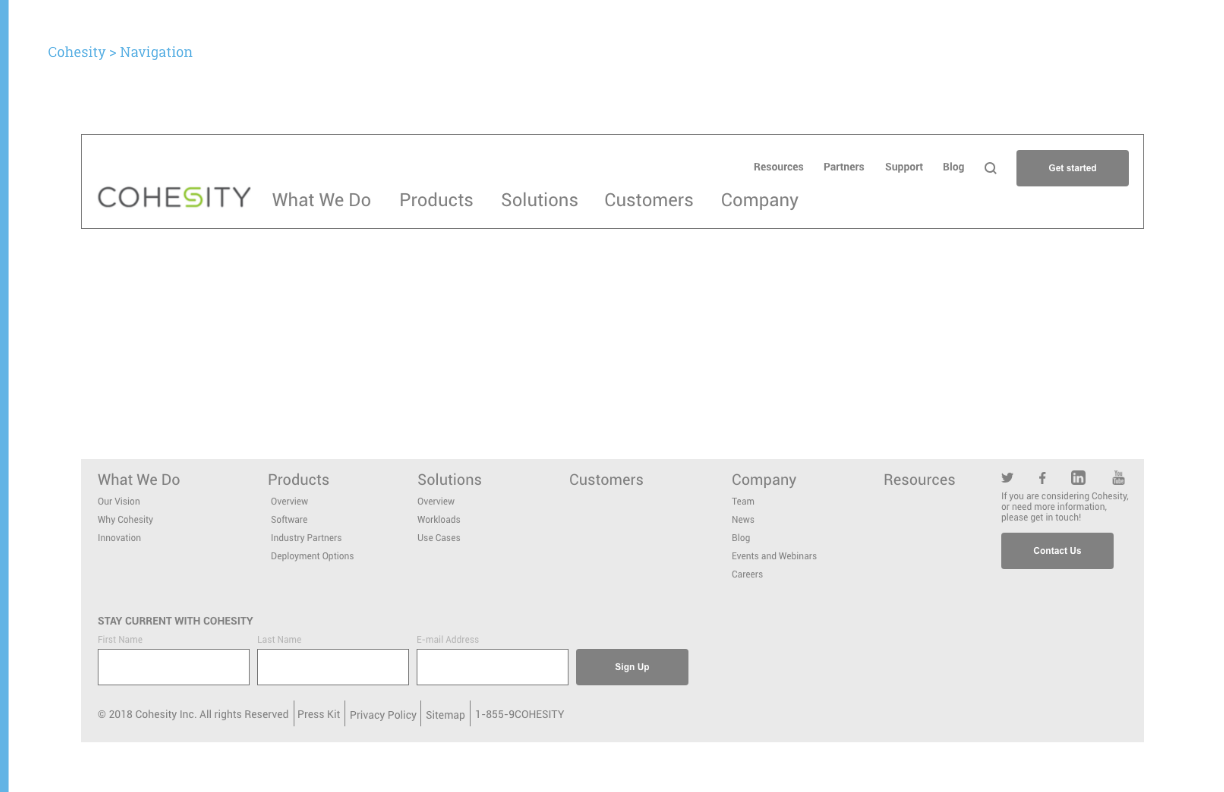This screenshot has width=1224, height=792.
Task: Open Why Cohesity footer link
Action: click(x=125, y=520)
